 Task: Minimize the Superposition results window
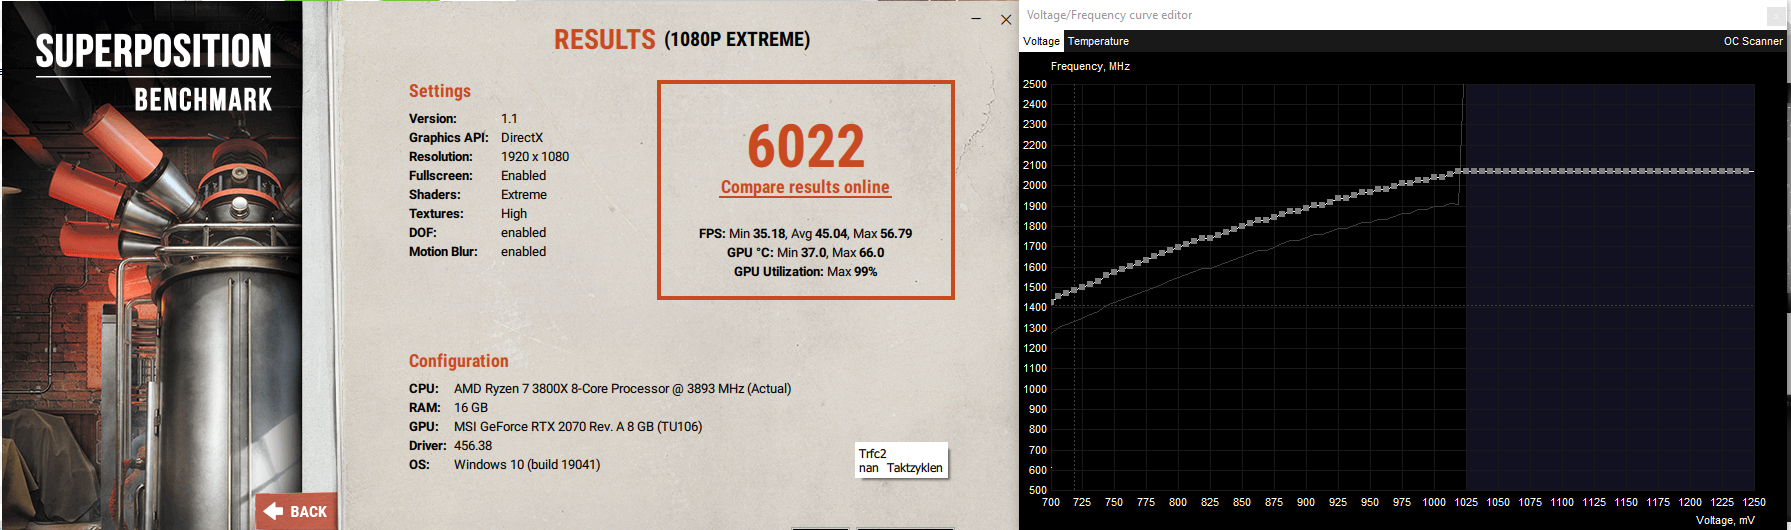pos(976,20)
